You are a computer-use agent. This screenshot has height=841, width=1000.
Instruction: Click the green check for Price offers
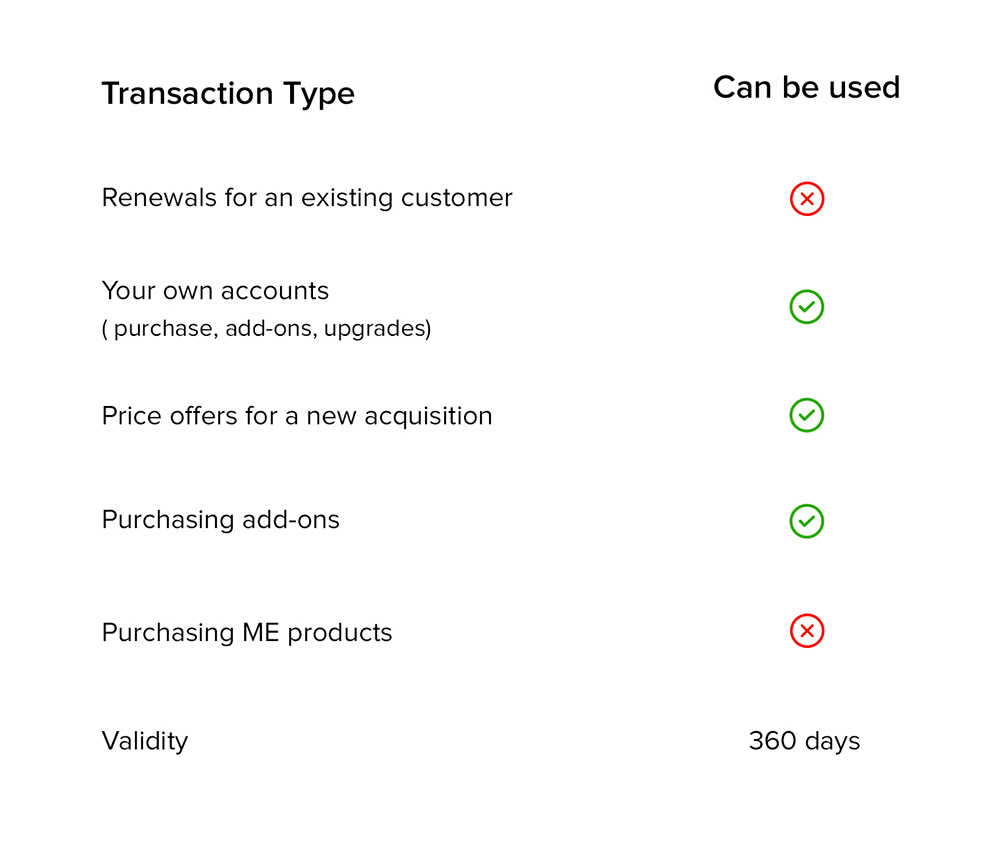[807, 415]
